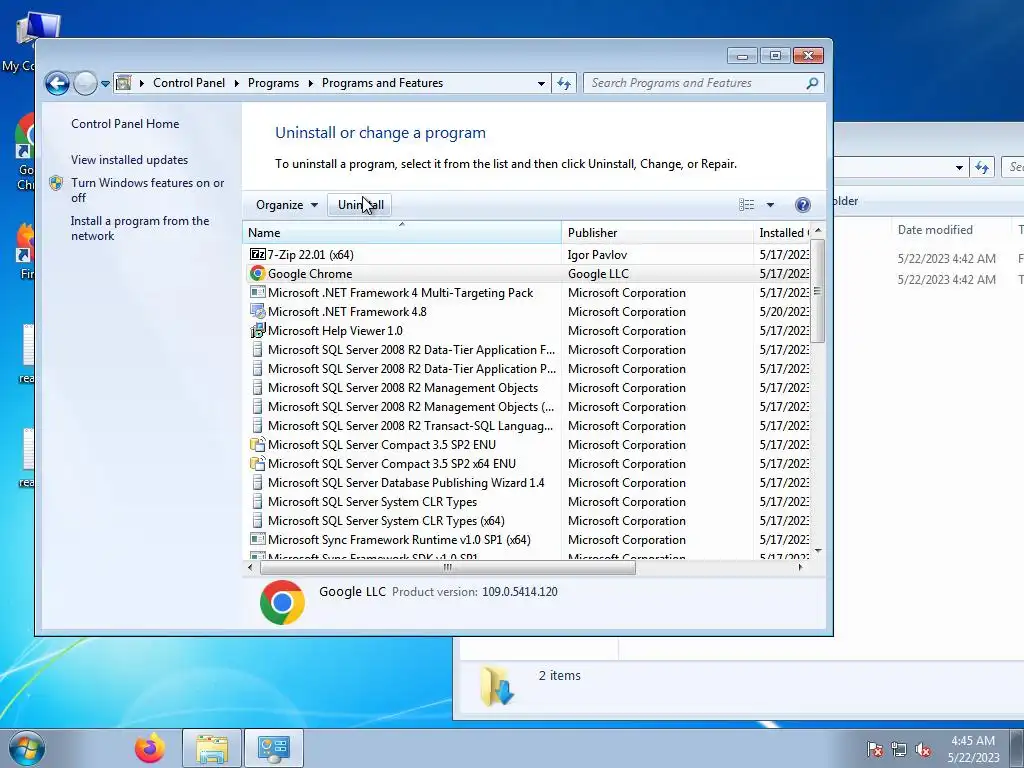Image resolution: width=1024 pixels, height=768 pixels.
Task: Click icon of Sync Framework Runtime v1.0 SP1 (x64)
Action: click(257, 539)
